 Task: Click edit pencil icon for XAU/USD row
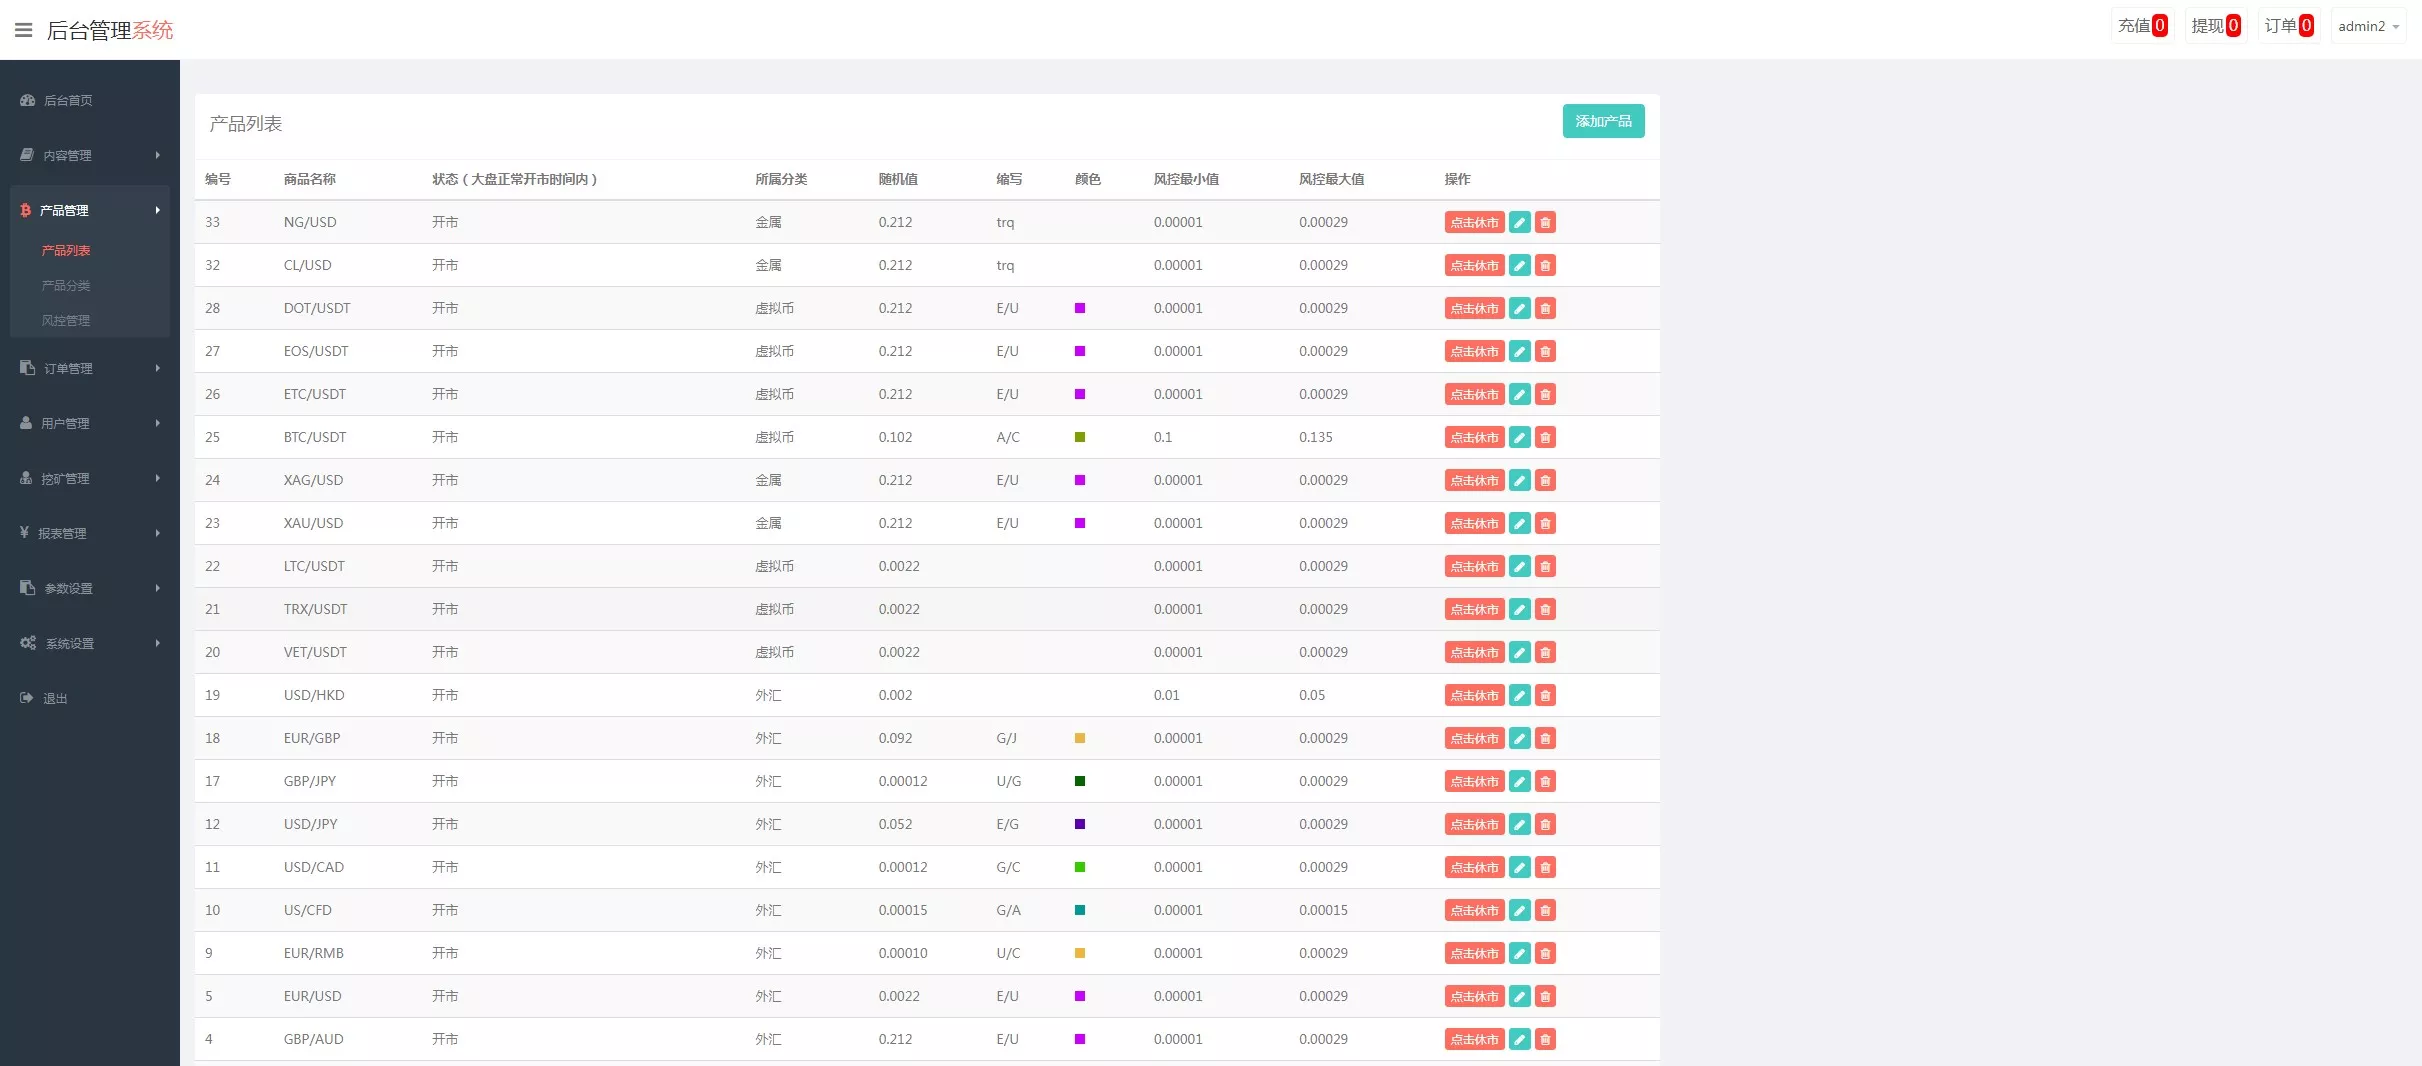1519,523
